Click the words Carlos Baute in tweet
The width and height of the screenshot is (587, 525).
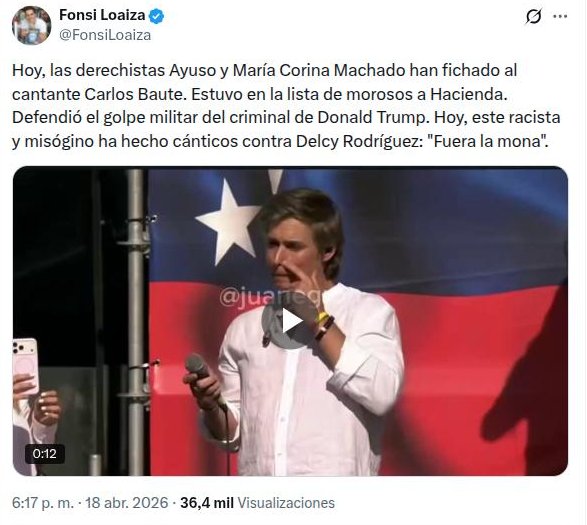(135, 94)
